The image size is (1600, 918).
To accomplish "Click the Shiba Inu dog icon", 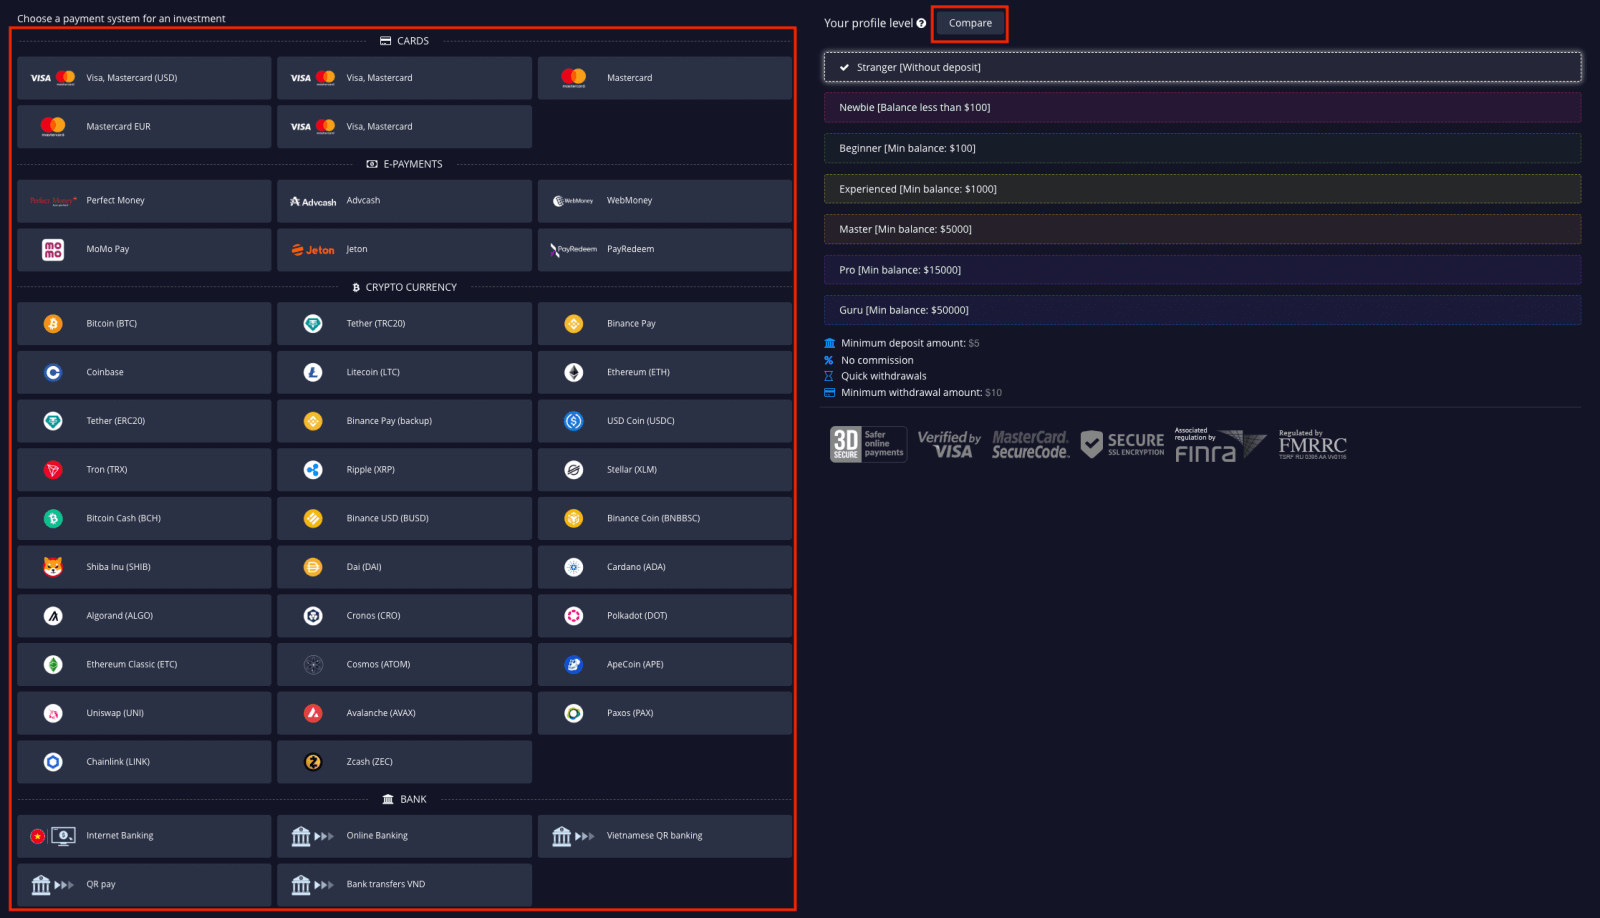I will click(x=53, y=567).
